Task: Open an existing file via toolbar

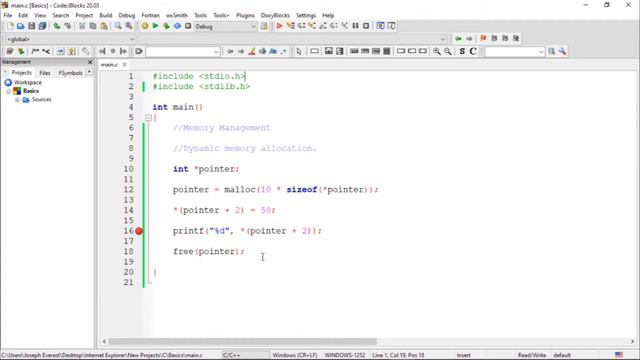Action: [x=20, y=26]
